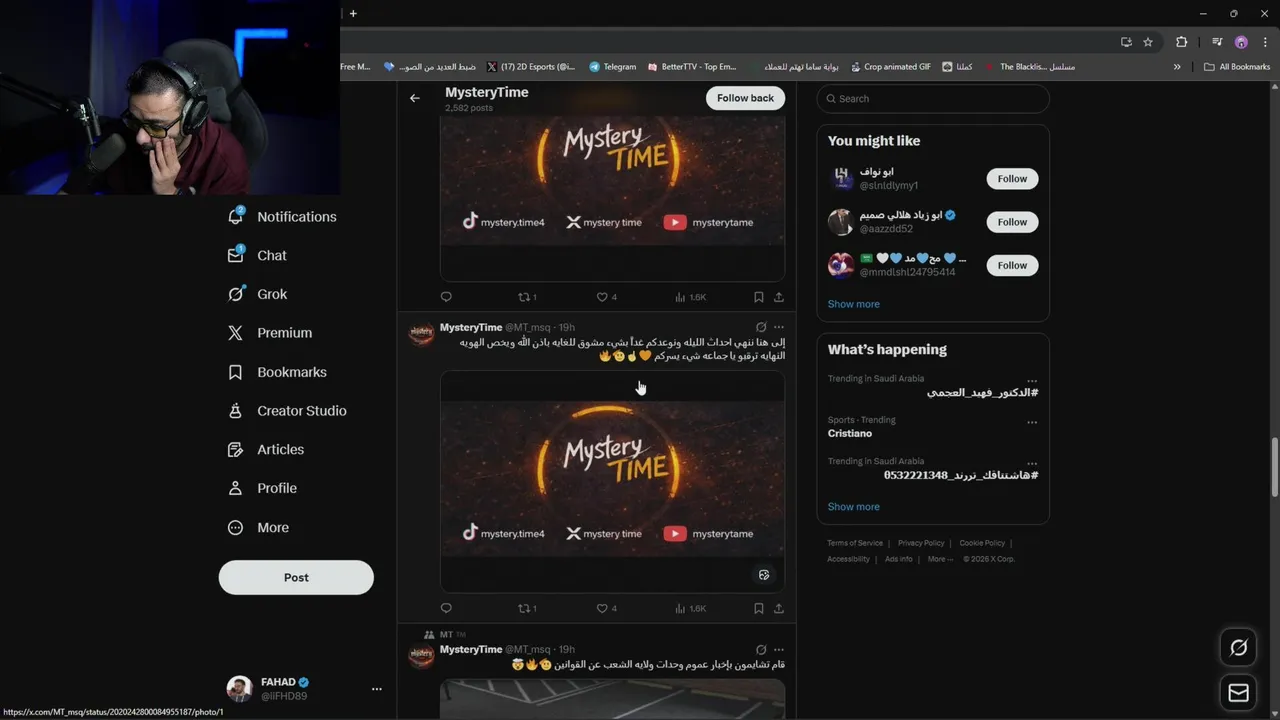The image size is (1280, 720).
Task: Click the Follow back button
Action: (745, 98)
